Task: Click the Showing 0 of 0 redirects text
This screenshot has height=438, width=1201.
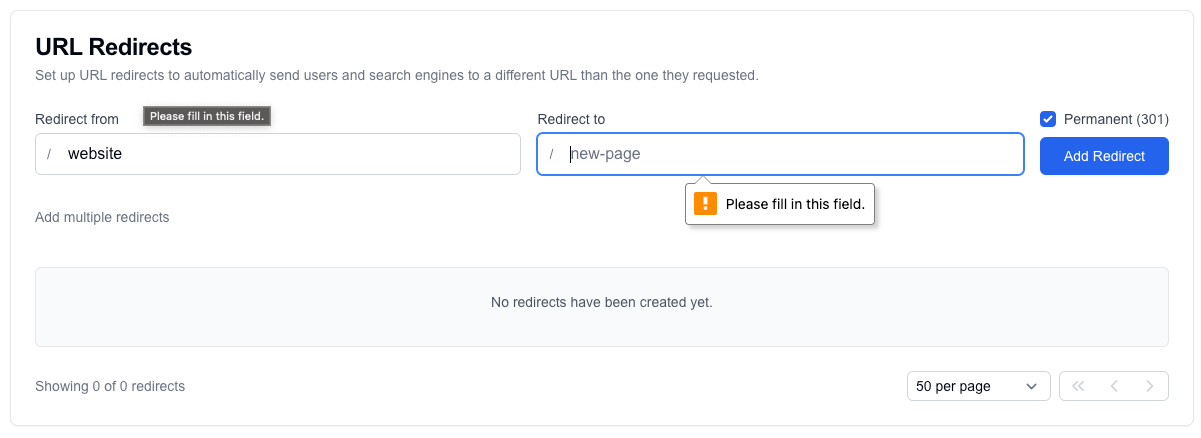Action: click(x=110, y=386)
